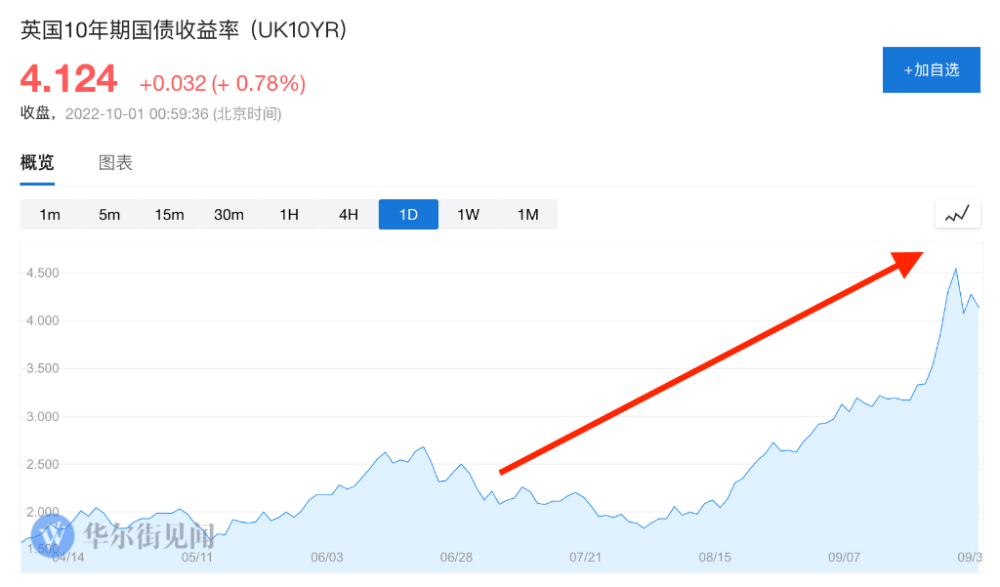This screenshot has height=587, width=1000.
Task: Click the close timestamp 2022-10-01 00:59:36
Action: tap(136, 114)
